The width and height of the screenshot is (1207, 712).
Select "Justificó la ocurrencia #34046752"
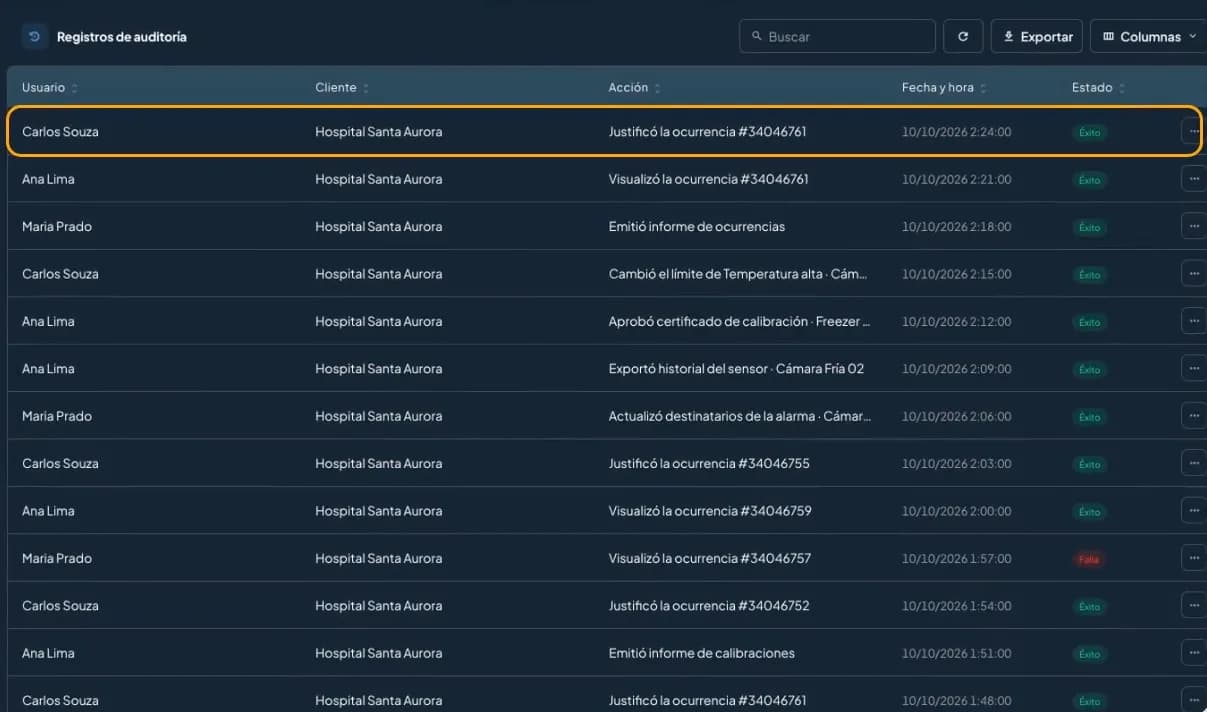(709, 606)
